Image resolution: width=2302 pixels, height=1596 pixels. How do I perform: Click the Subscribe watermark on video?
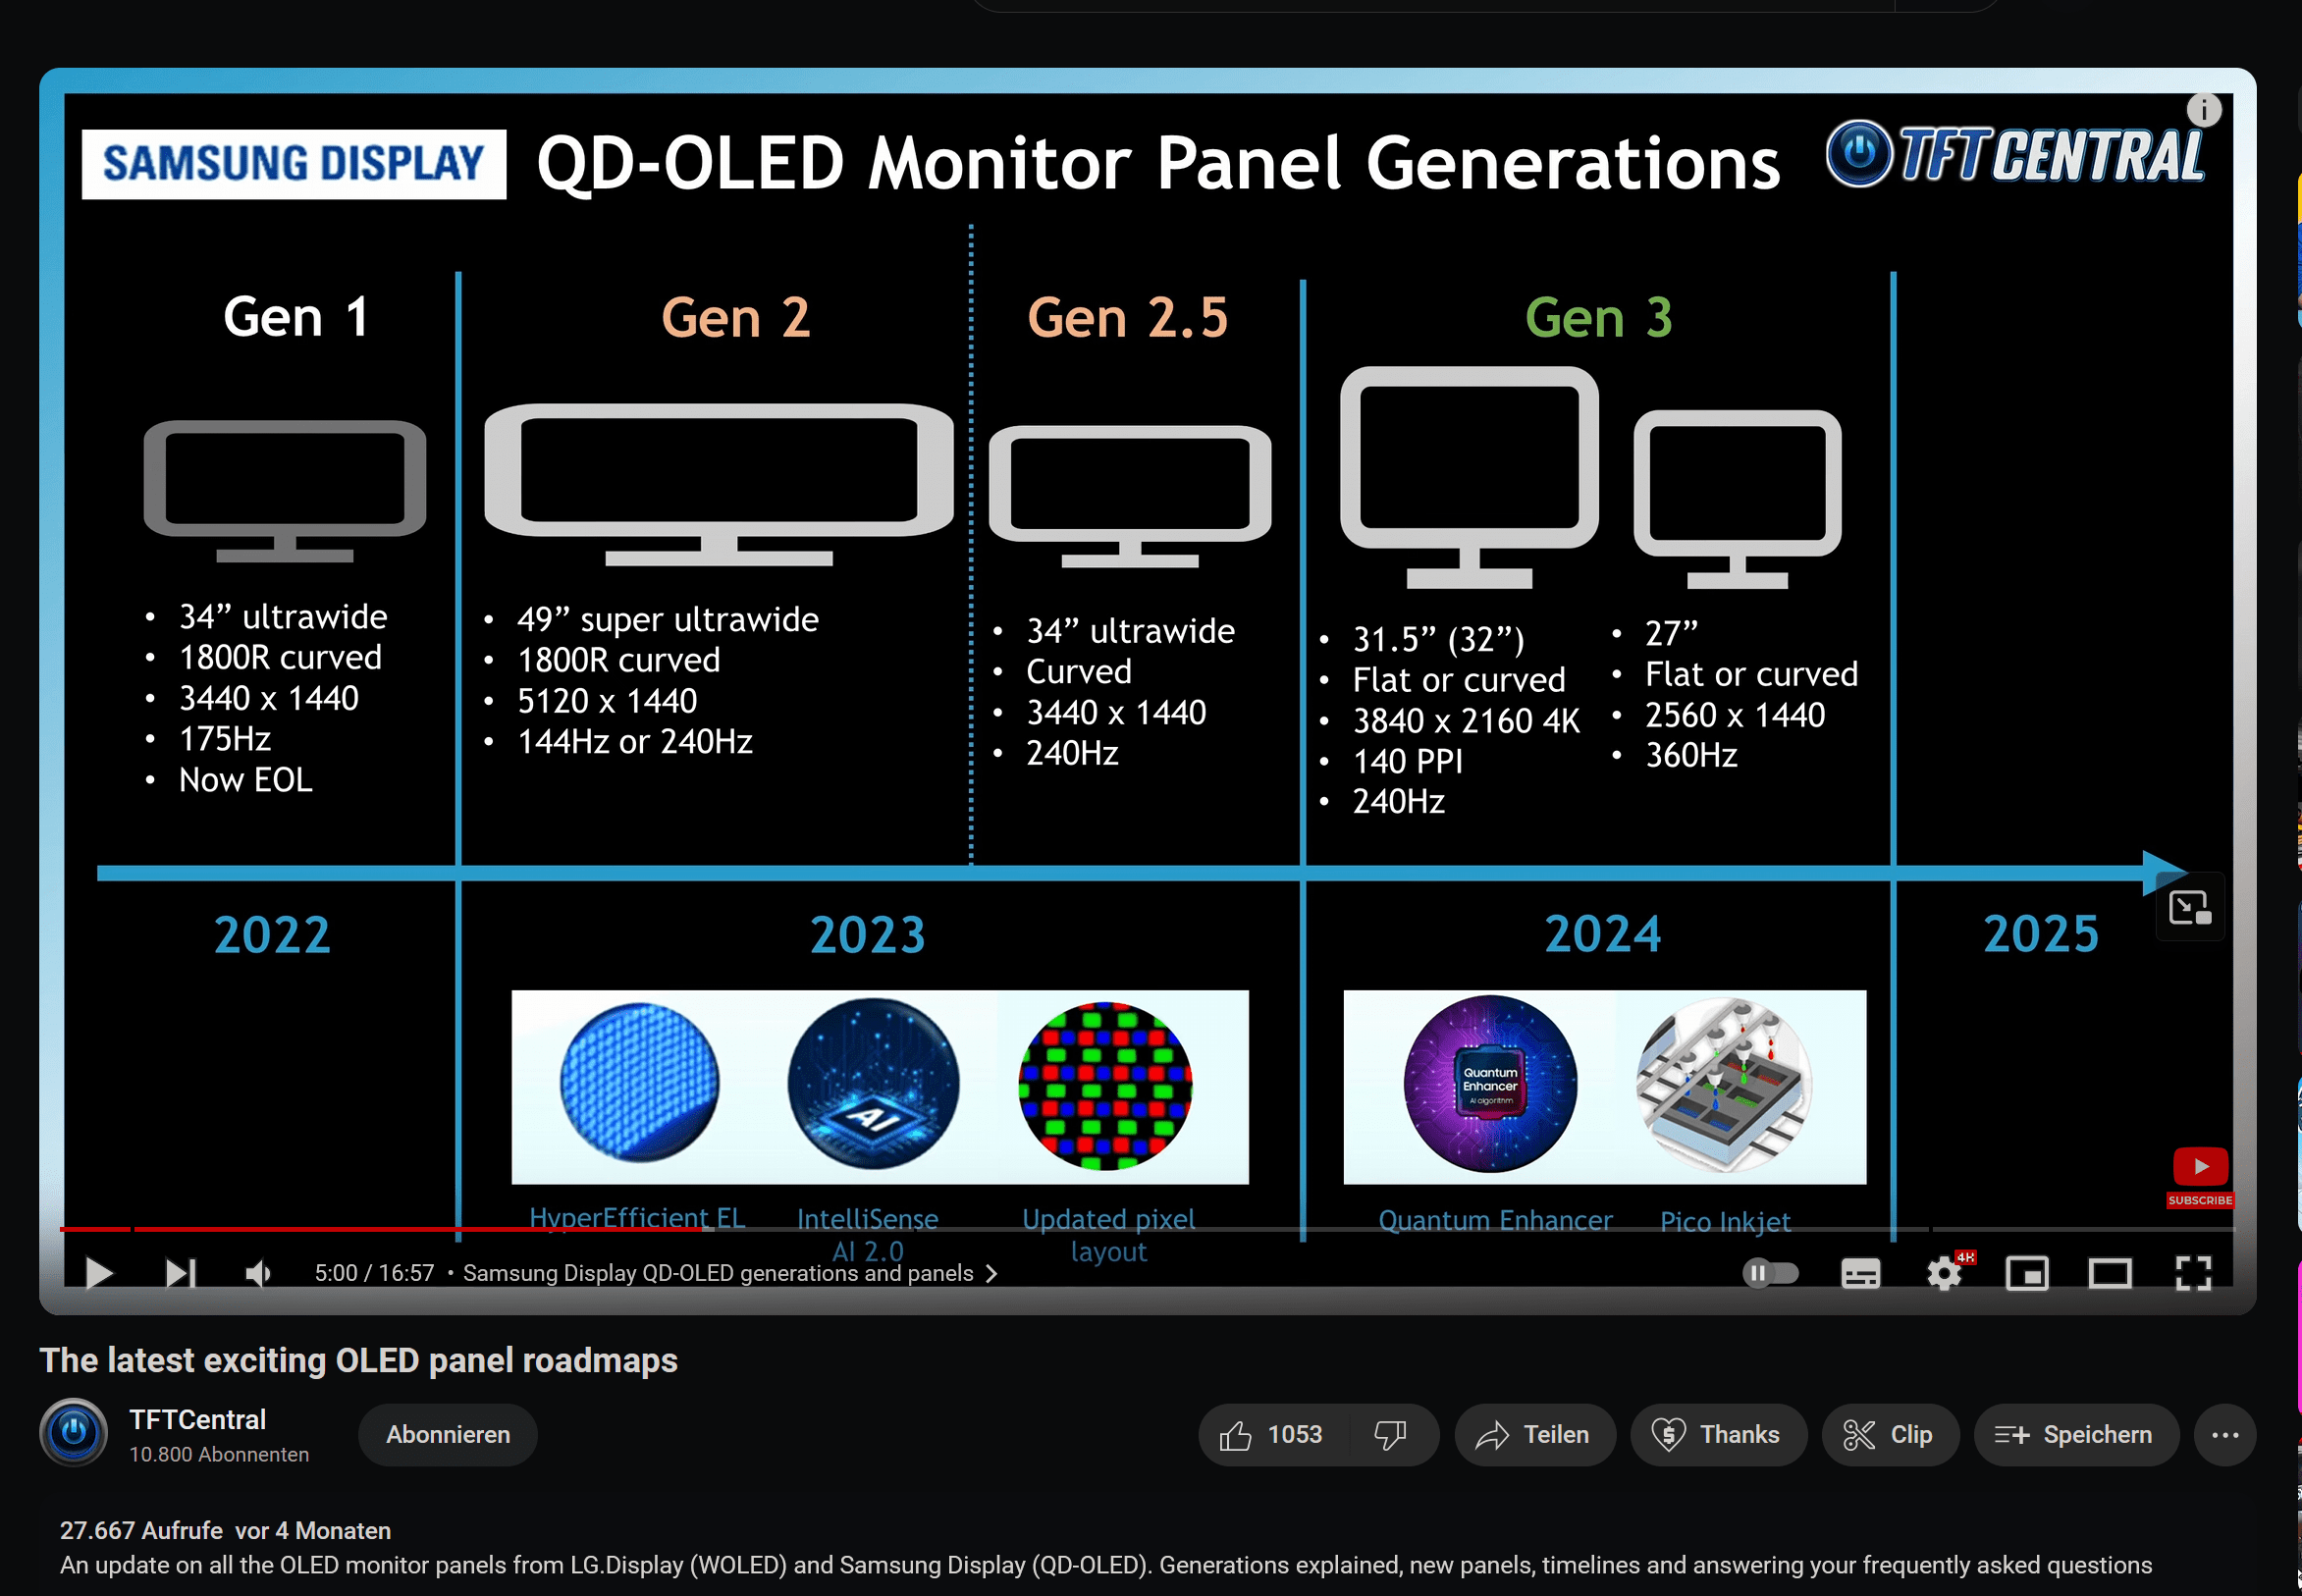tap(2200, 1178)
